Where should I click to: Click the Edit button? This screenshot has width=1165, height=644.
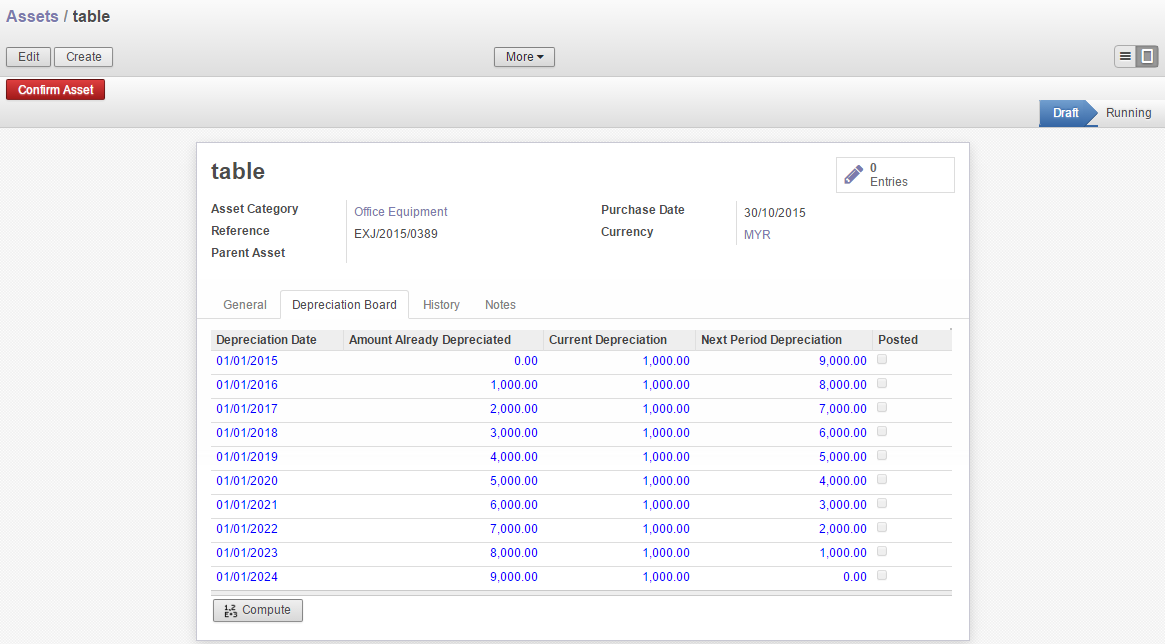click(28, 57)
